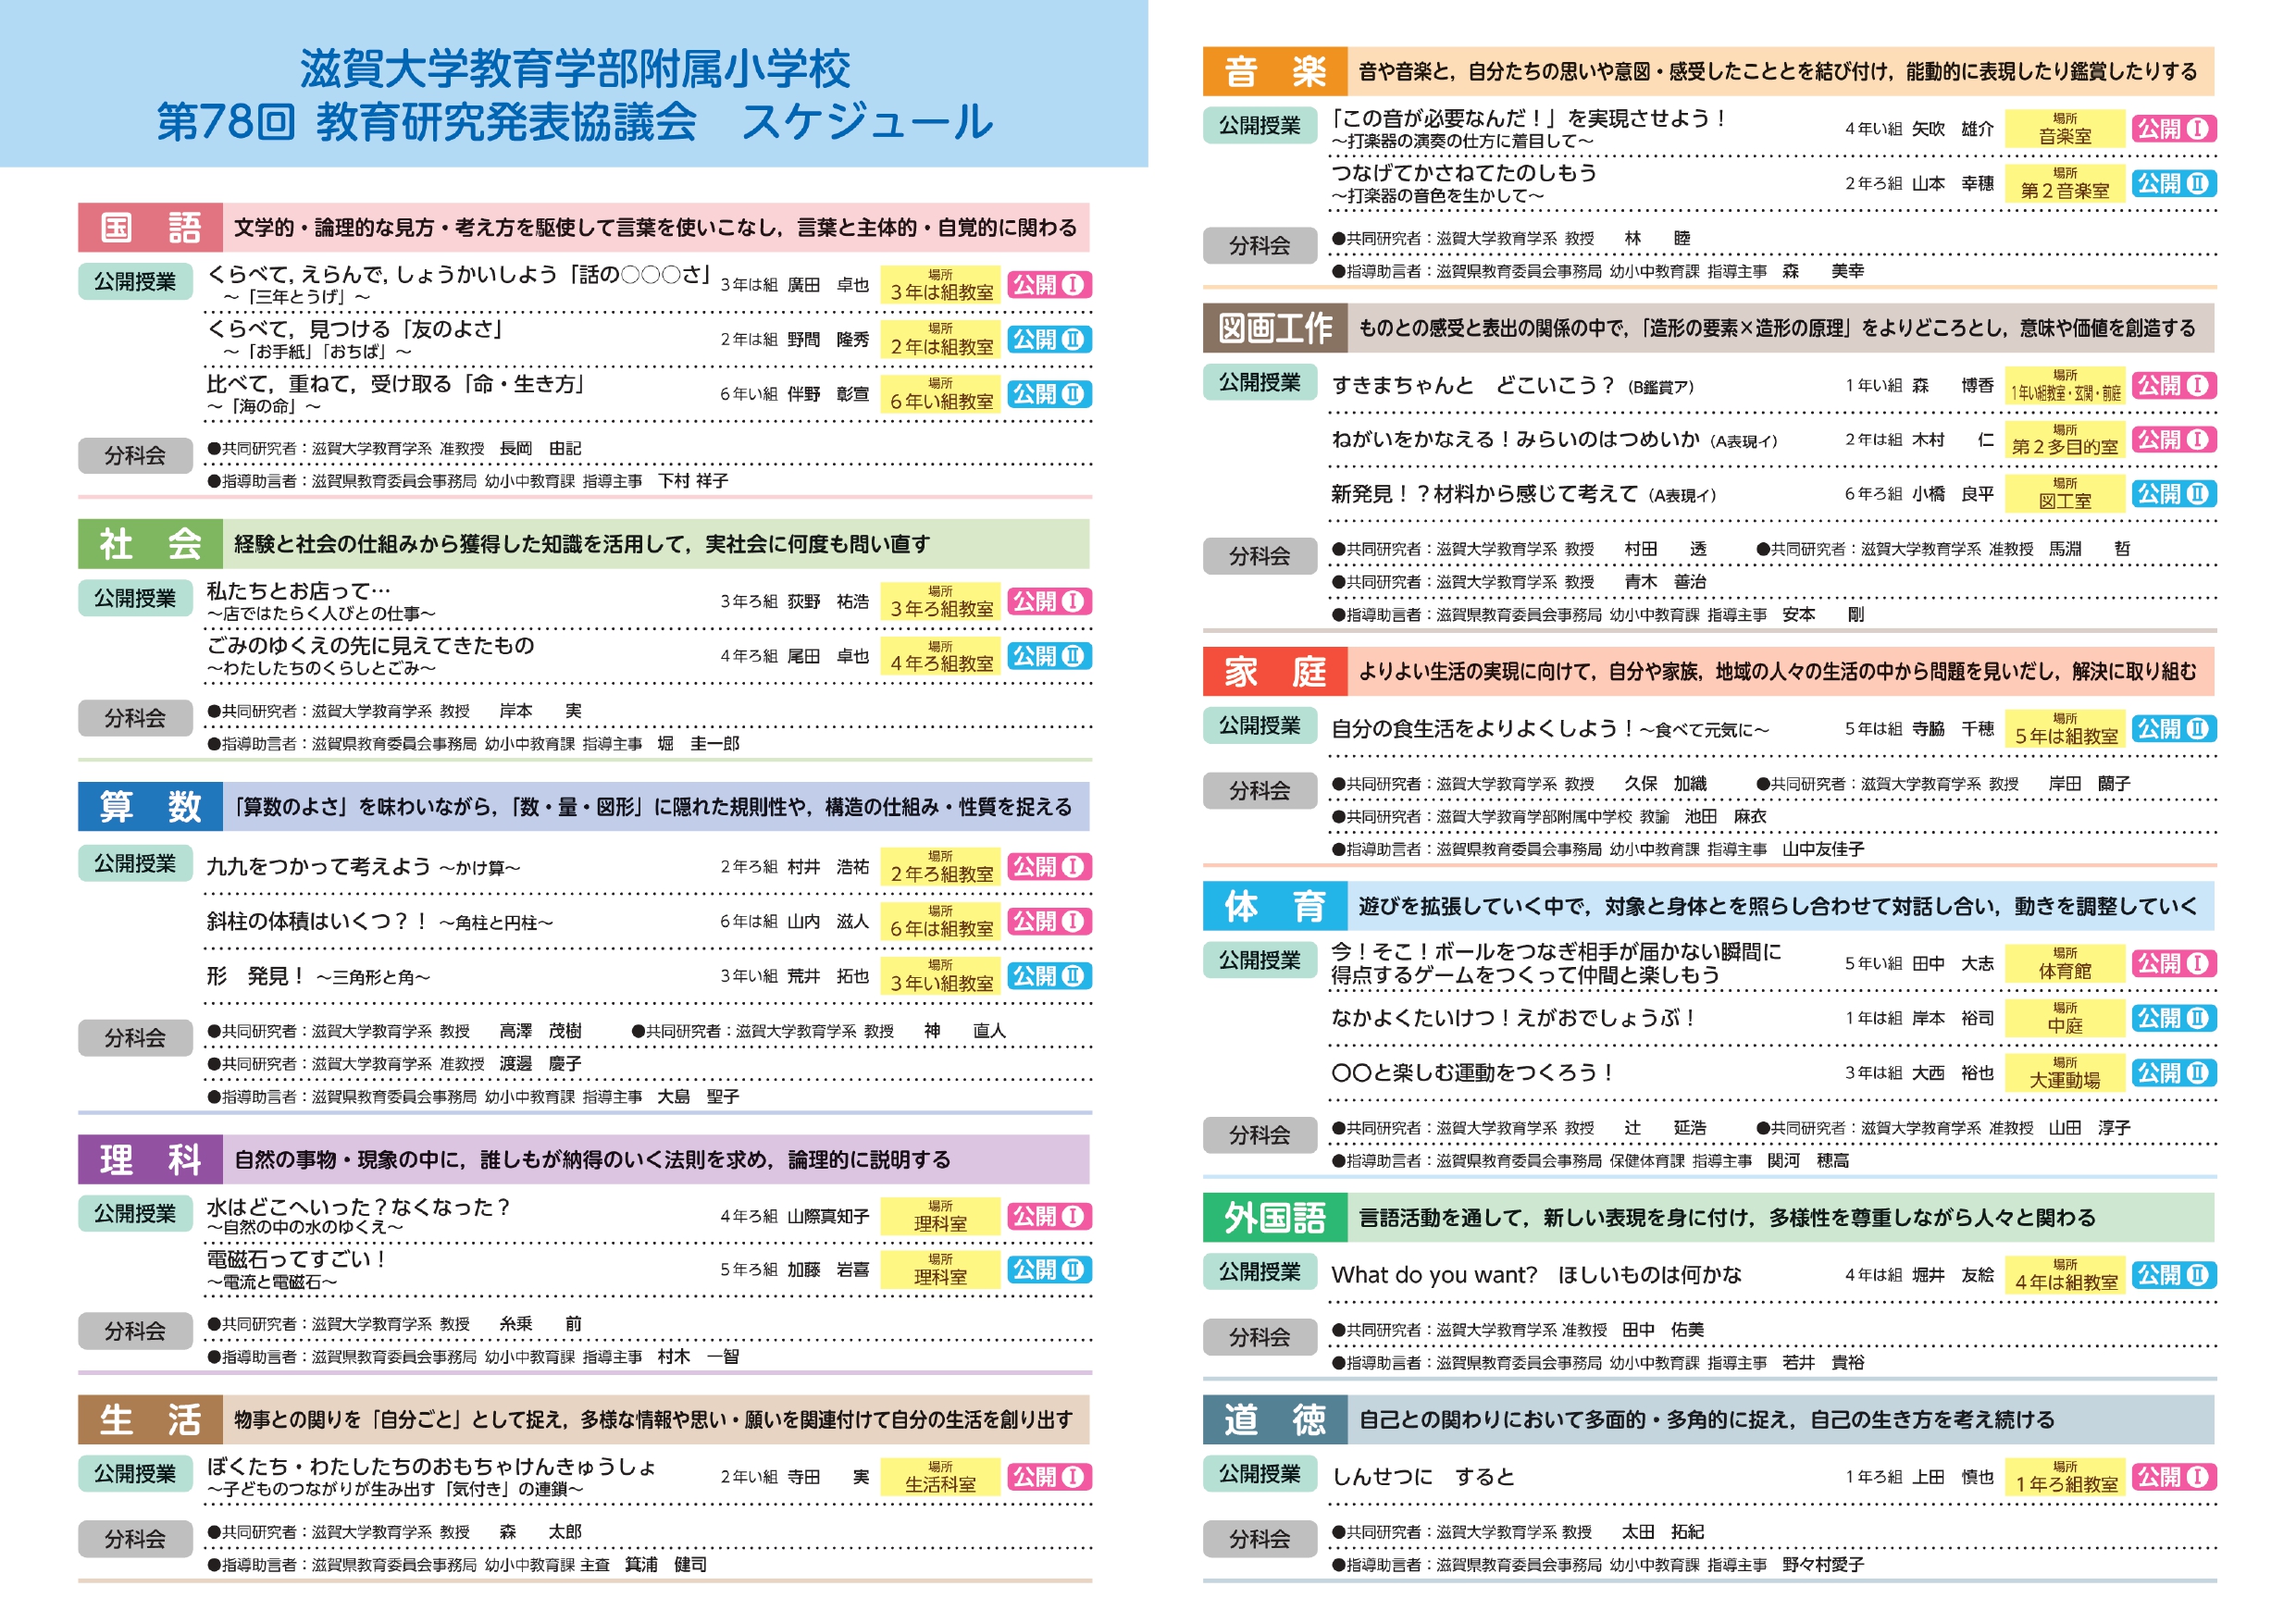Click the yellow 体育館 location box

[2065, 964]
